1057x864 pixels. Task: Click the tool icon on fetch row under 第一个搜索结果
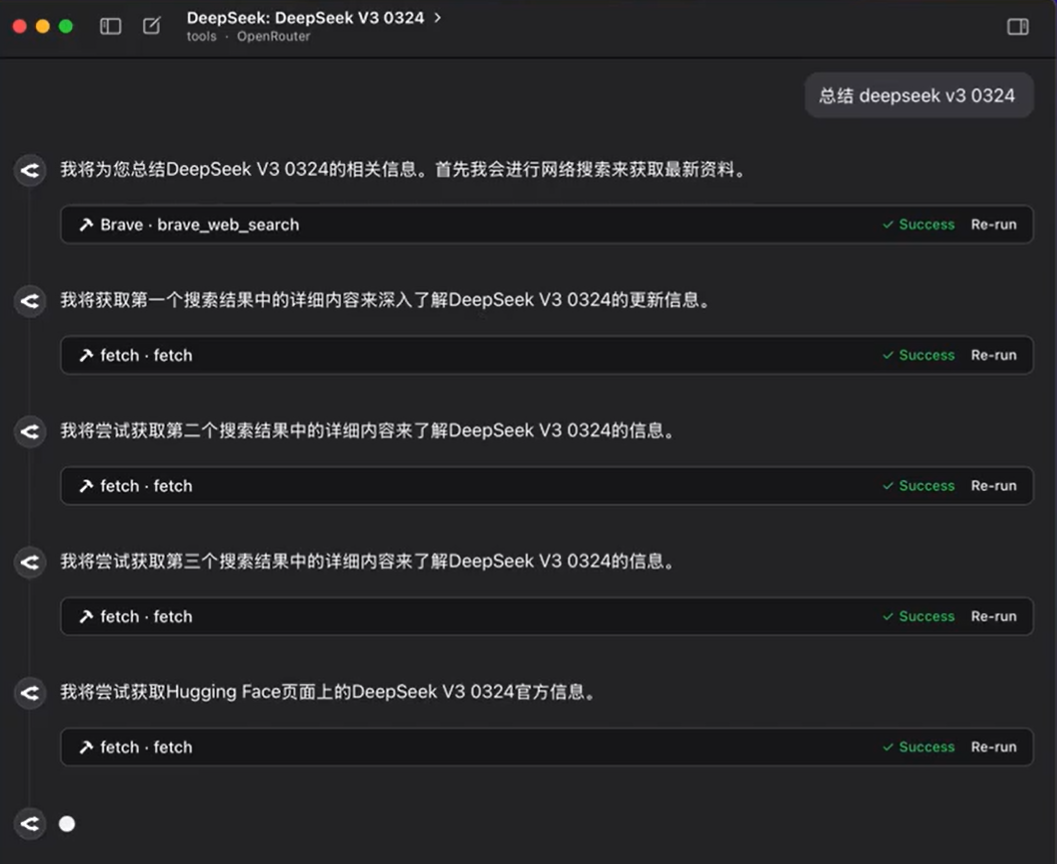(86, 355)
